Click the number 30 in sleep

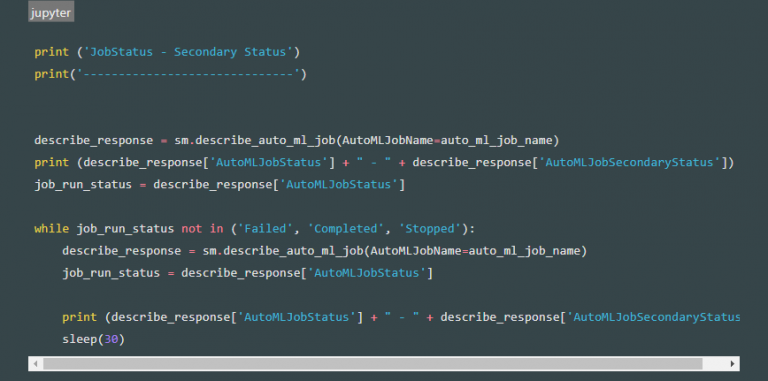click(111, 339)
